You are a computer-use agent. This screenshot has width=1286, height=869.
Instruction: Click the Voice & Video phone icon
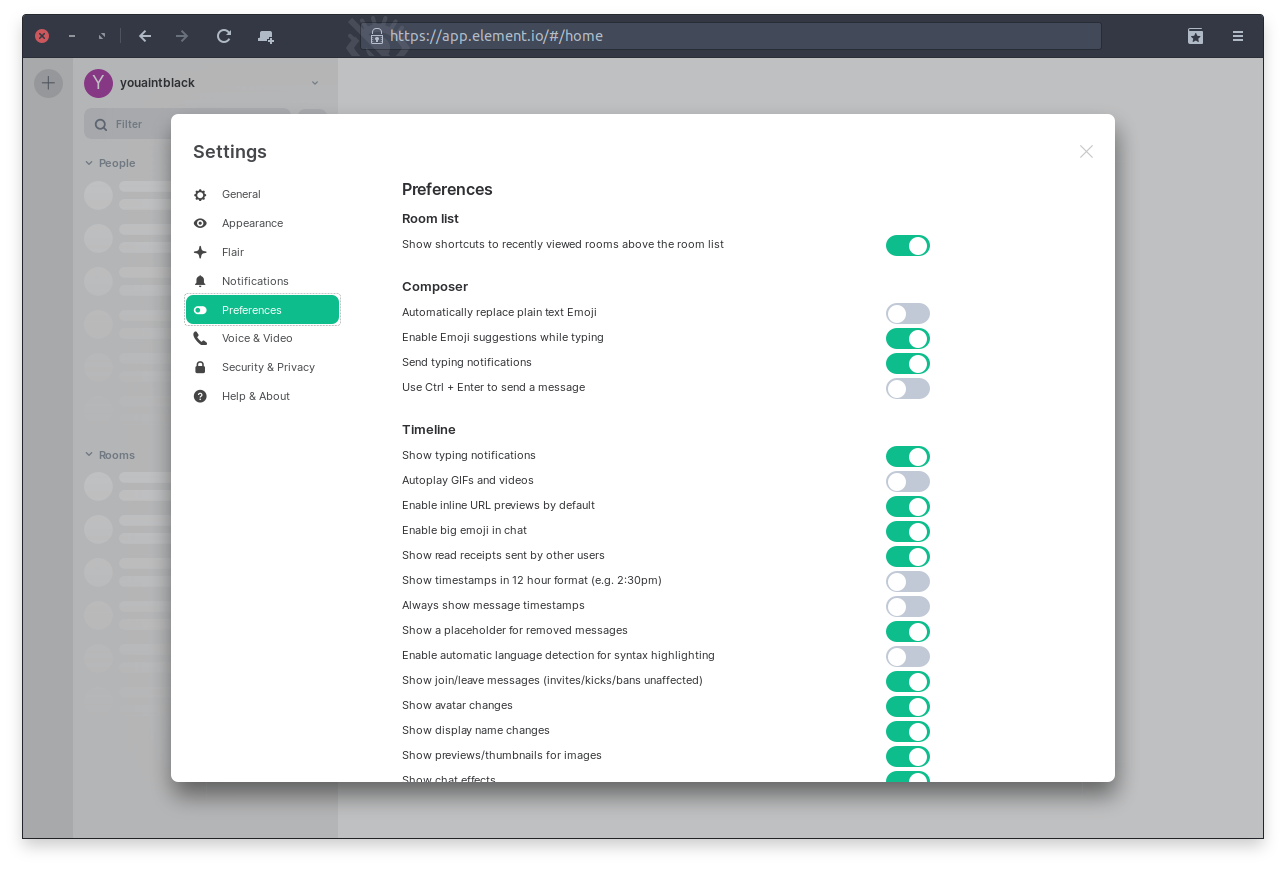[x=200, y=339]
